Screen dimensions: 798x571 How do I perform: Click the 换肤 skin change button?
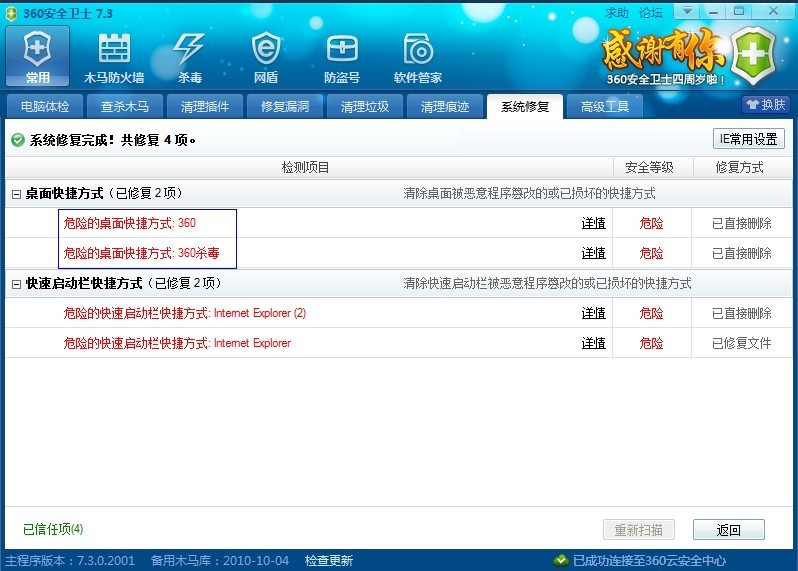[x=766, y=105]
